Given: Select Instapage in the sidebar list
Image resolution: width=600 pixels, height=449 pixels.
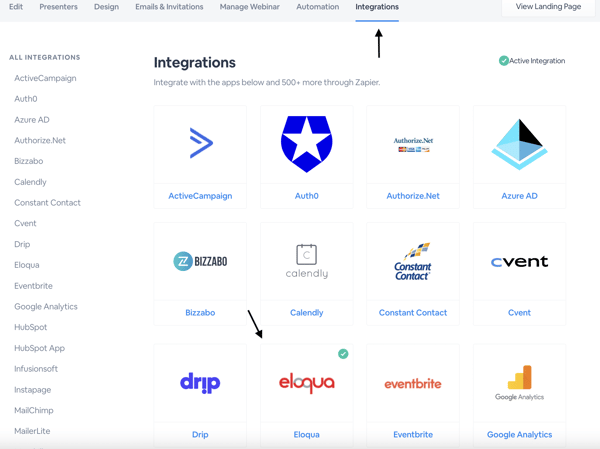Looking at the screenshot, I should click(x=33, y=390).
